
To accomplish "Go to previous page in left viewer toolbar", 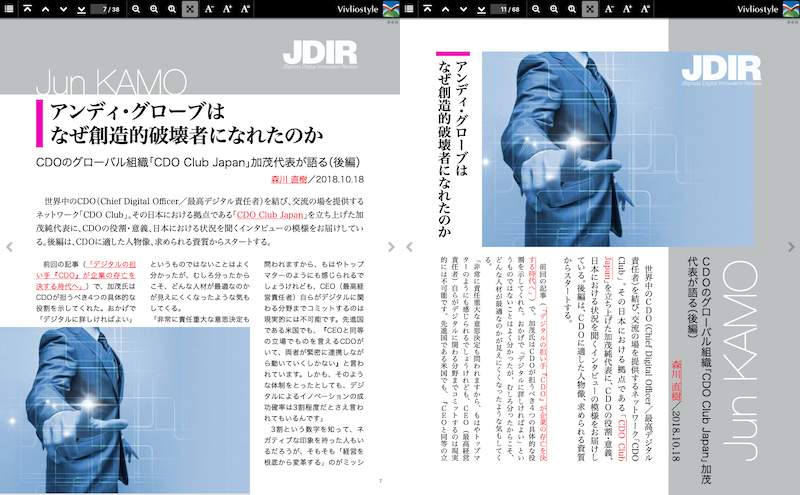I will (45, 9).
